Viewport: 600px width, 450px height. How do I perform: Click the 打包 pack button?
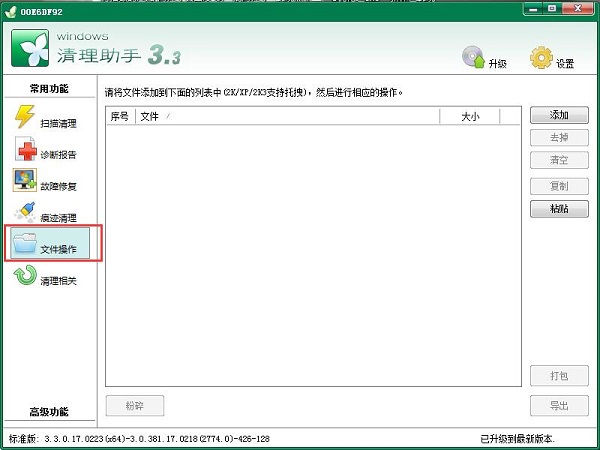click(x=559, y=376)
